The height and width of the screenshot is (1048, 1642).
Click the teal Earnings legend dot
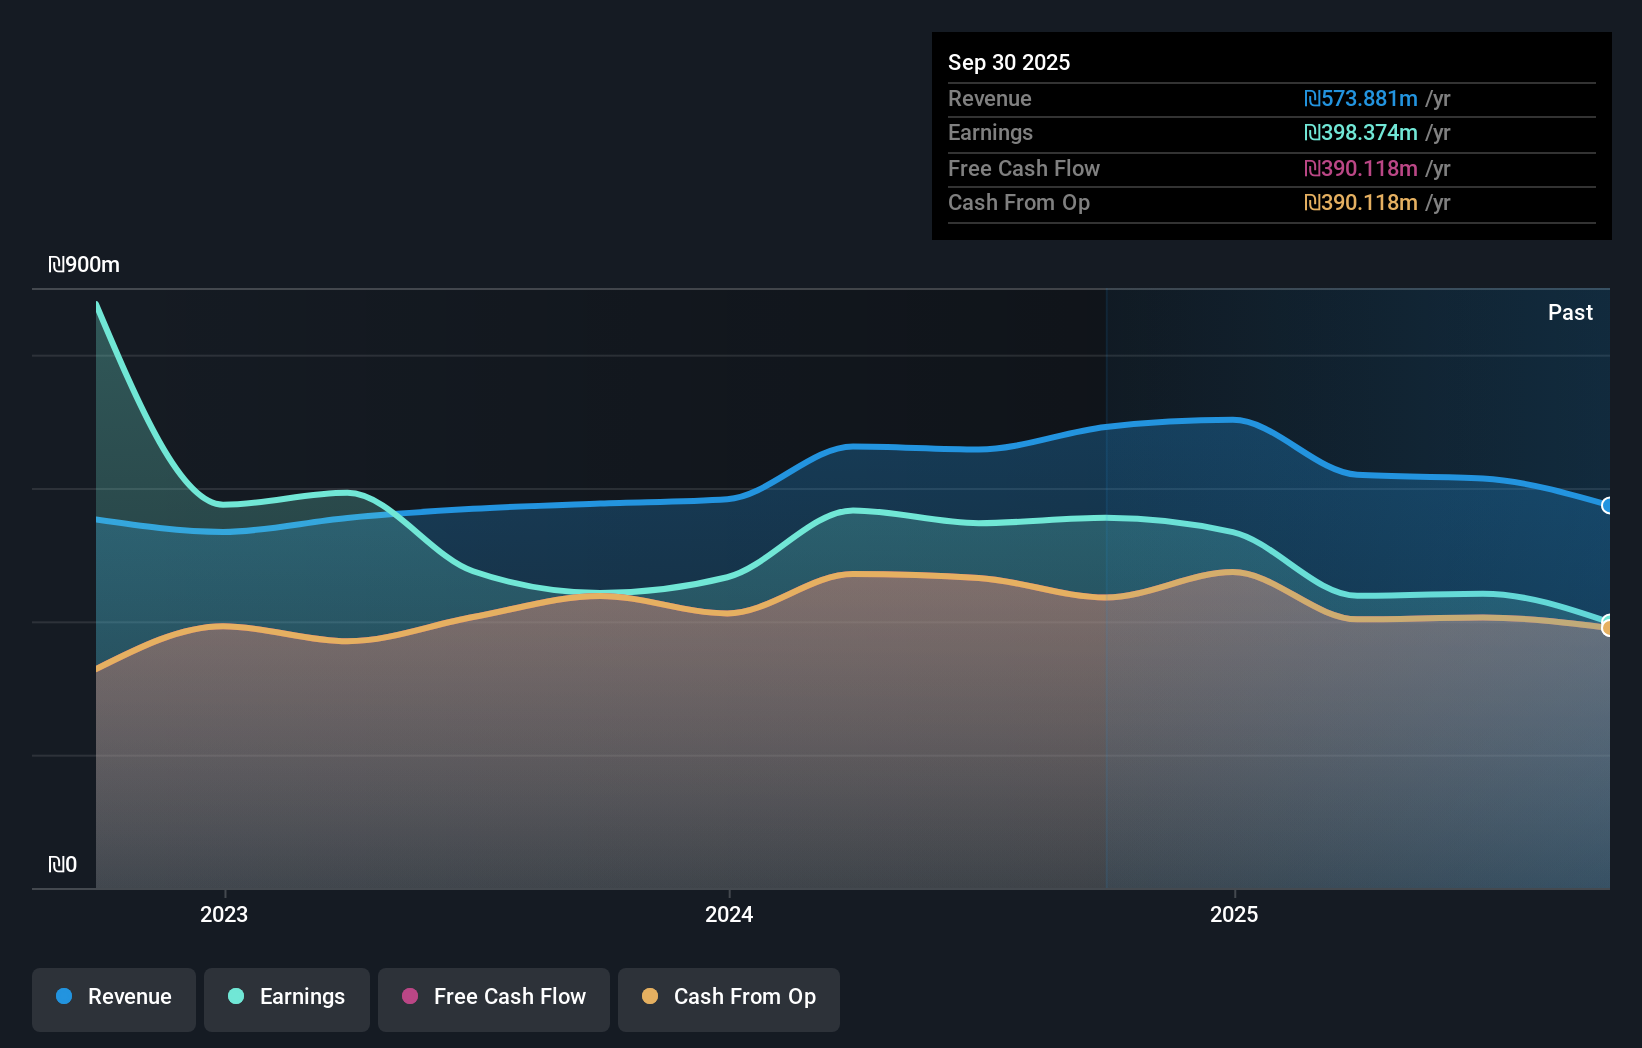pos(234,997)
